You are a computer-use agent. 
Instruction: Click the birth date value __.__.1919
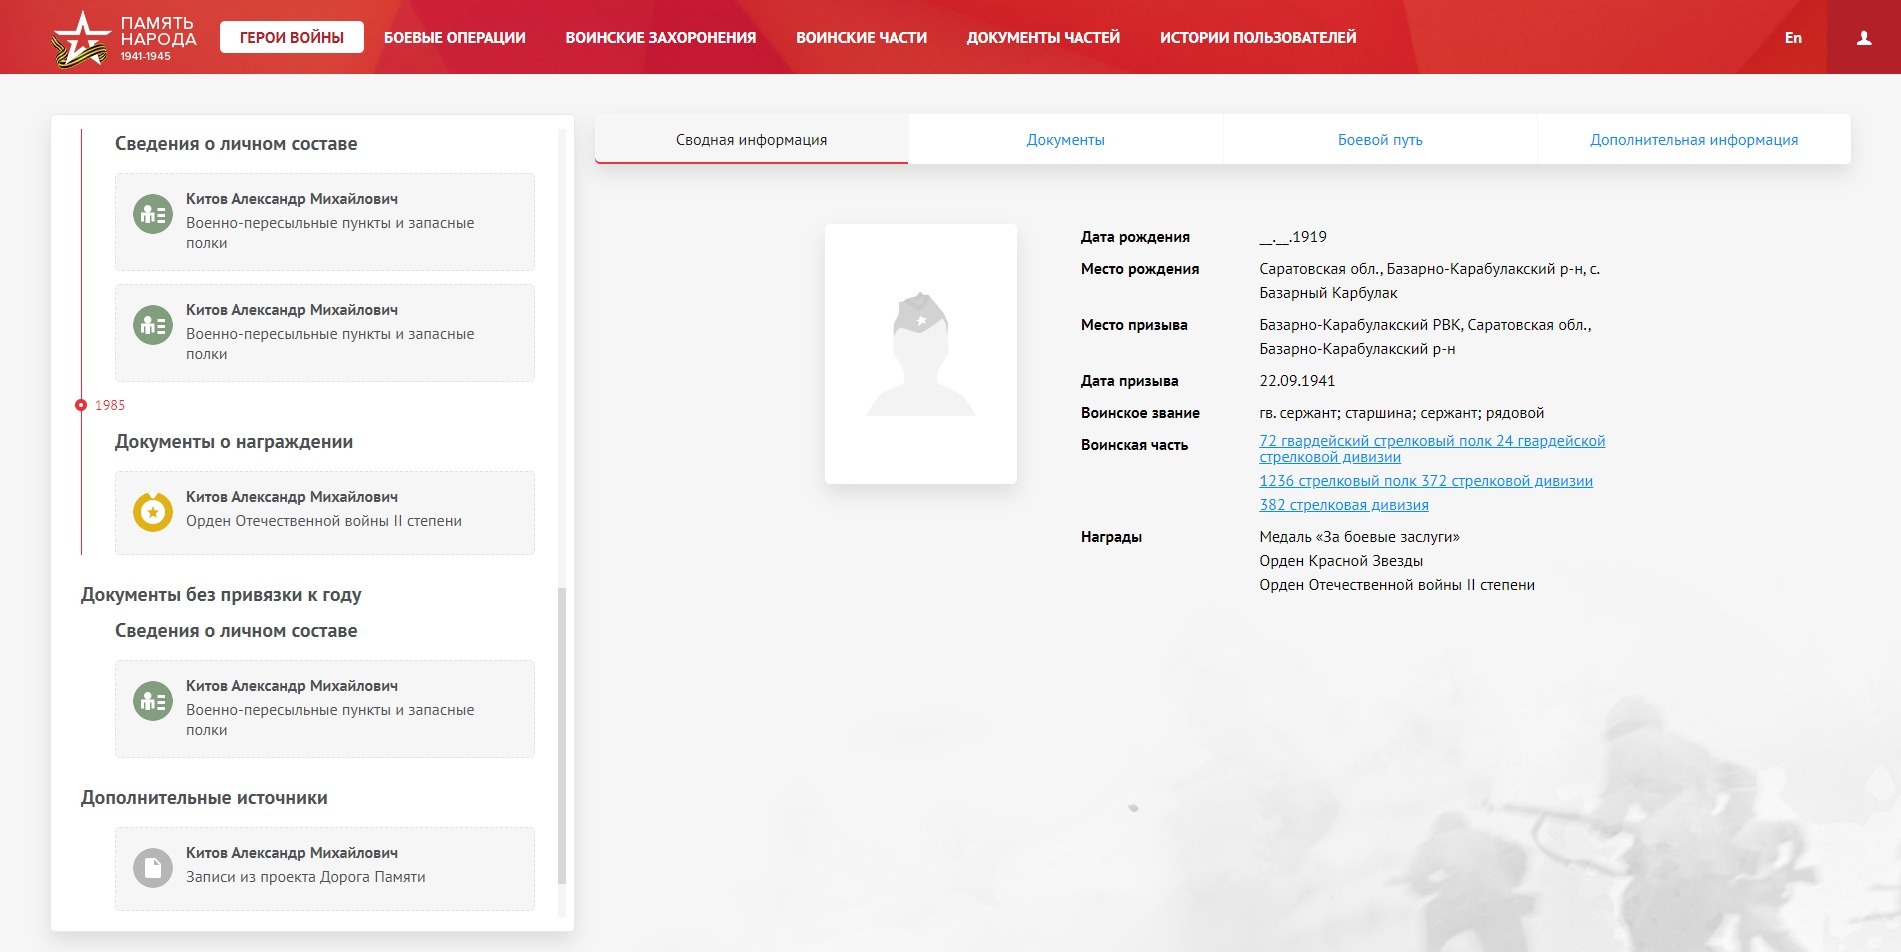[1293, 237]
